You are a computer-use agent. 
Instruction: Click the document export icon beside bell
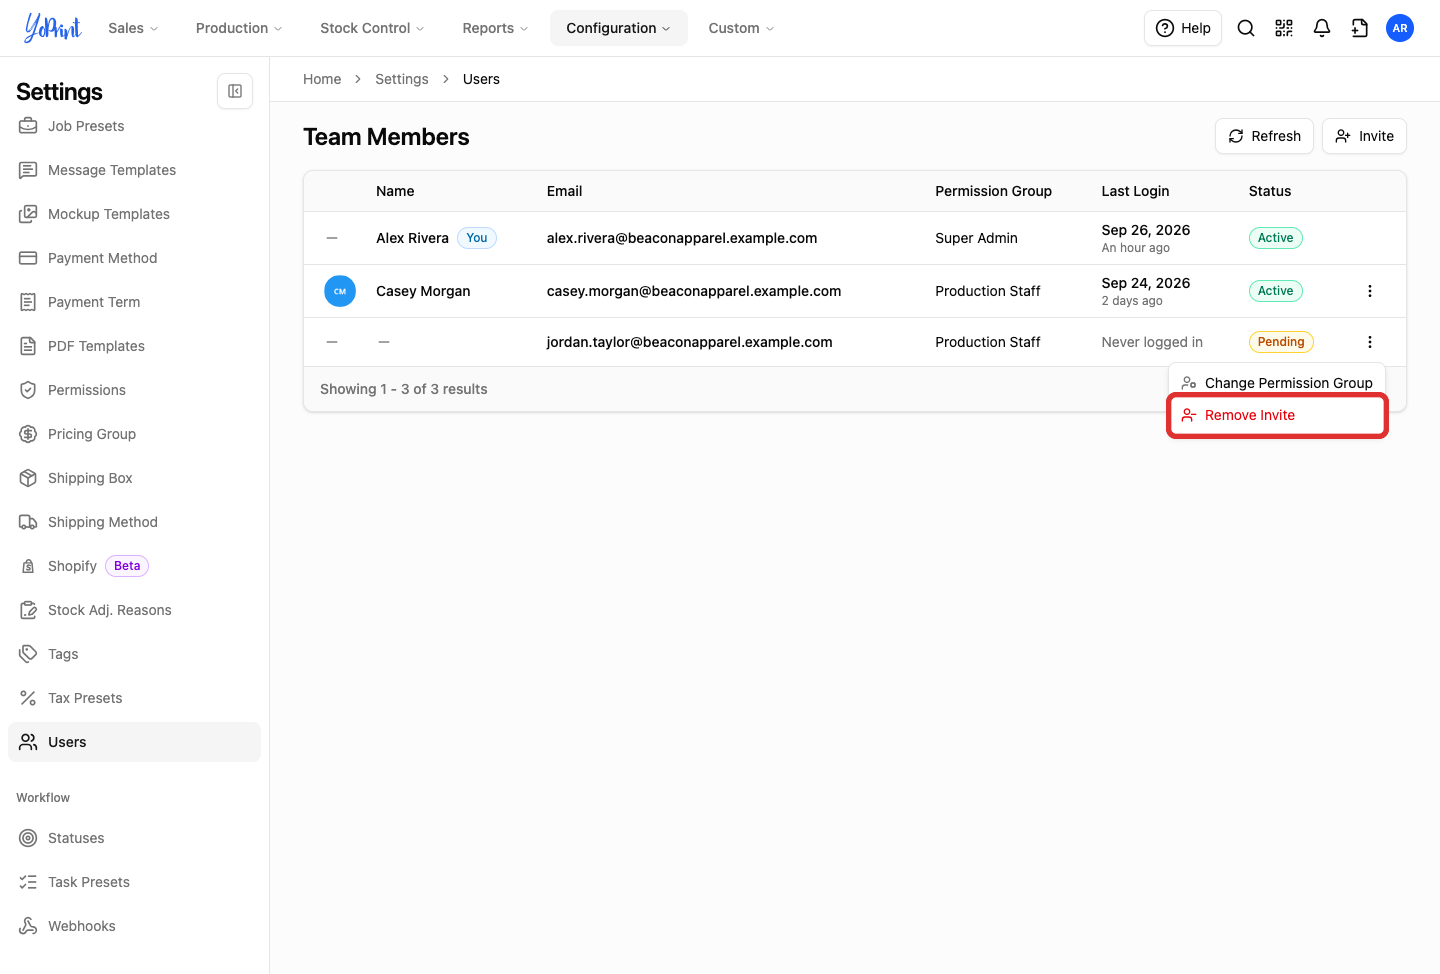coord(1360,28)
